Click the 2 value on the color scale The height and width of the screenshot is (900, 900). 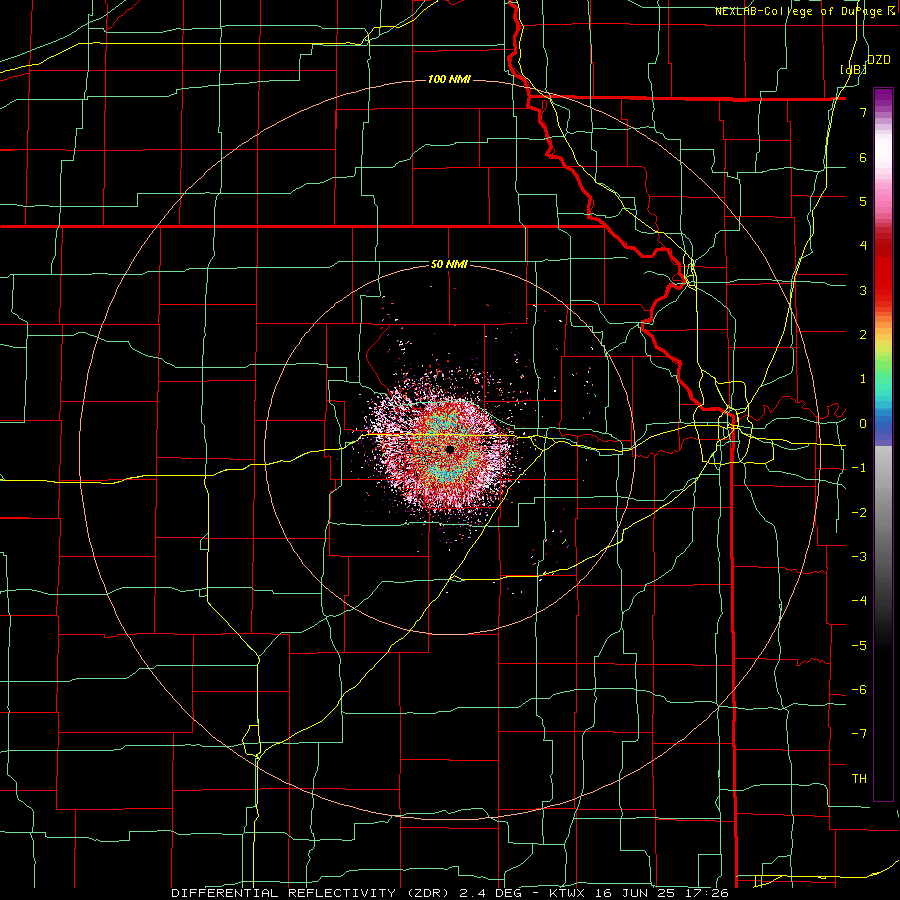(x=863, y=335)
